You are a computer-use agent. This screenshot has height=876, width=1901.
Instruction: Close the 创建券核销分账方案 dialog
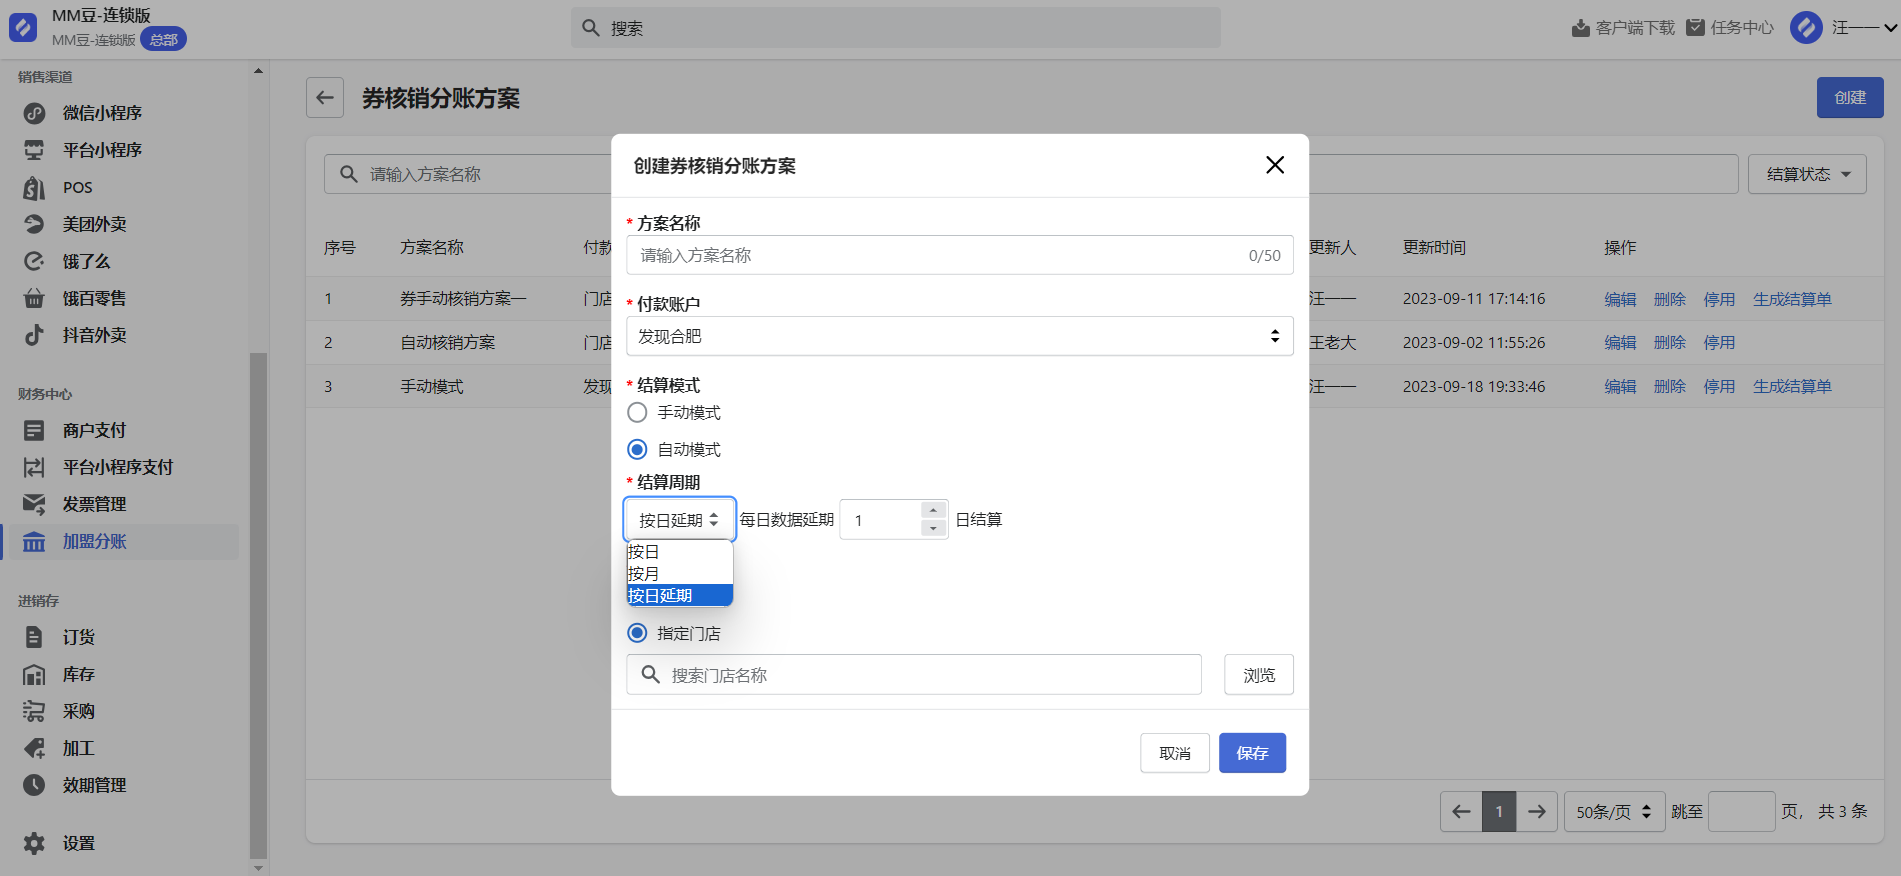(x=1275, y=165)
